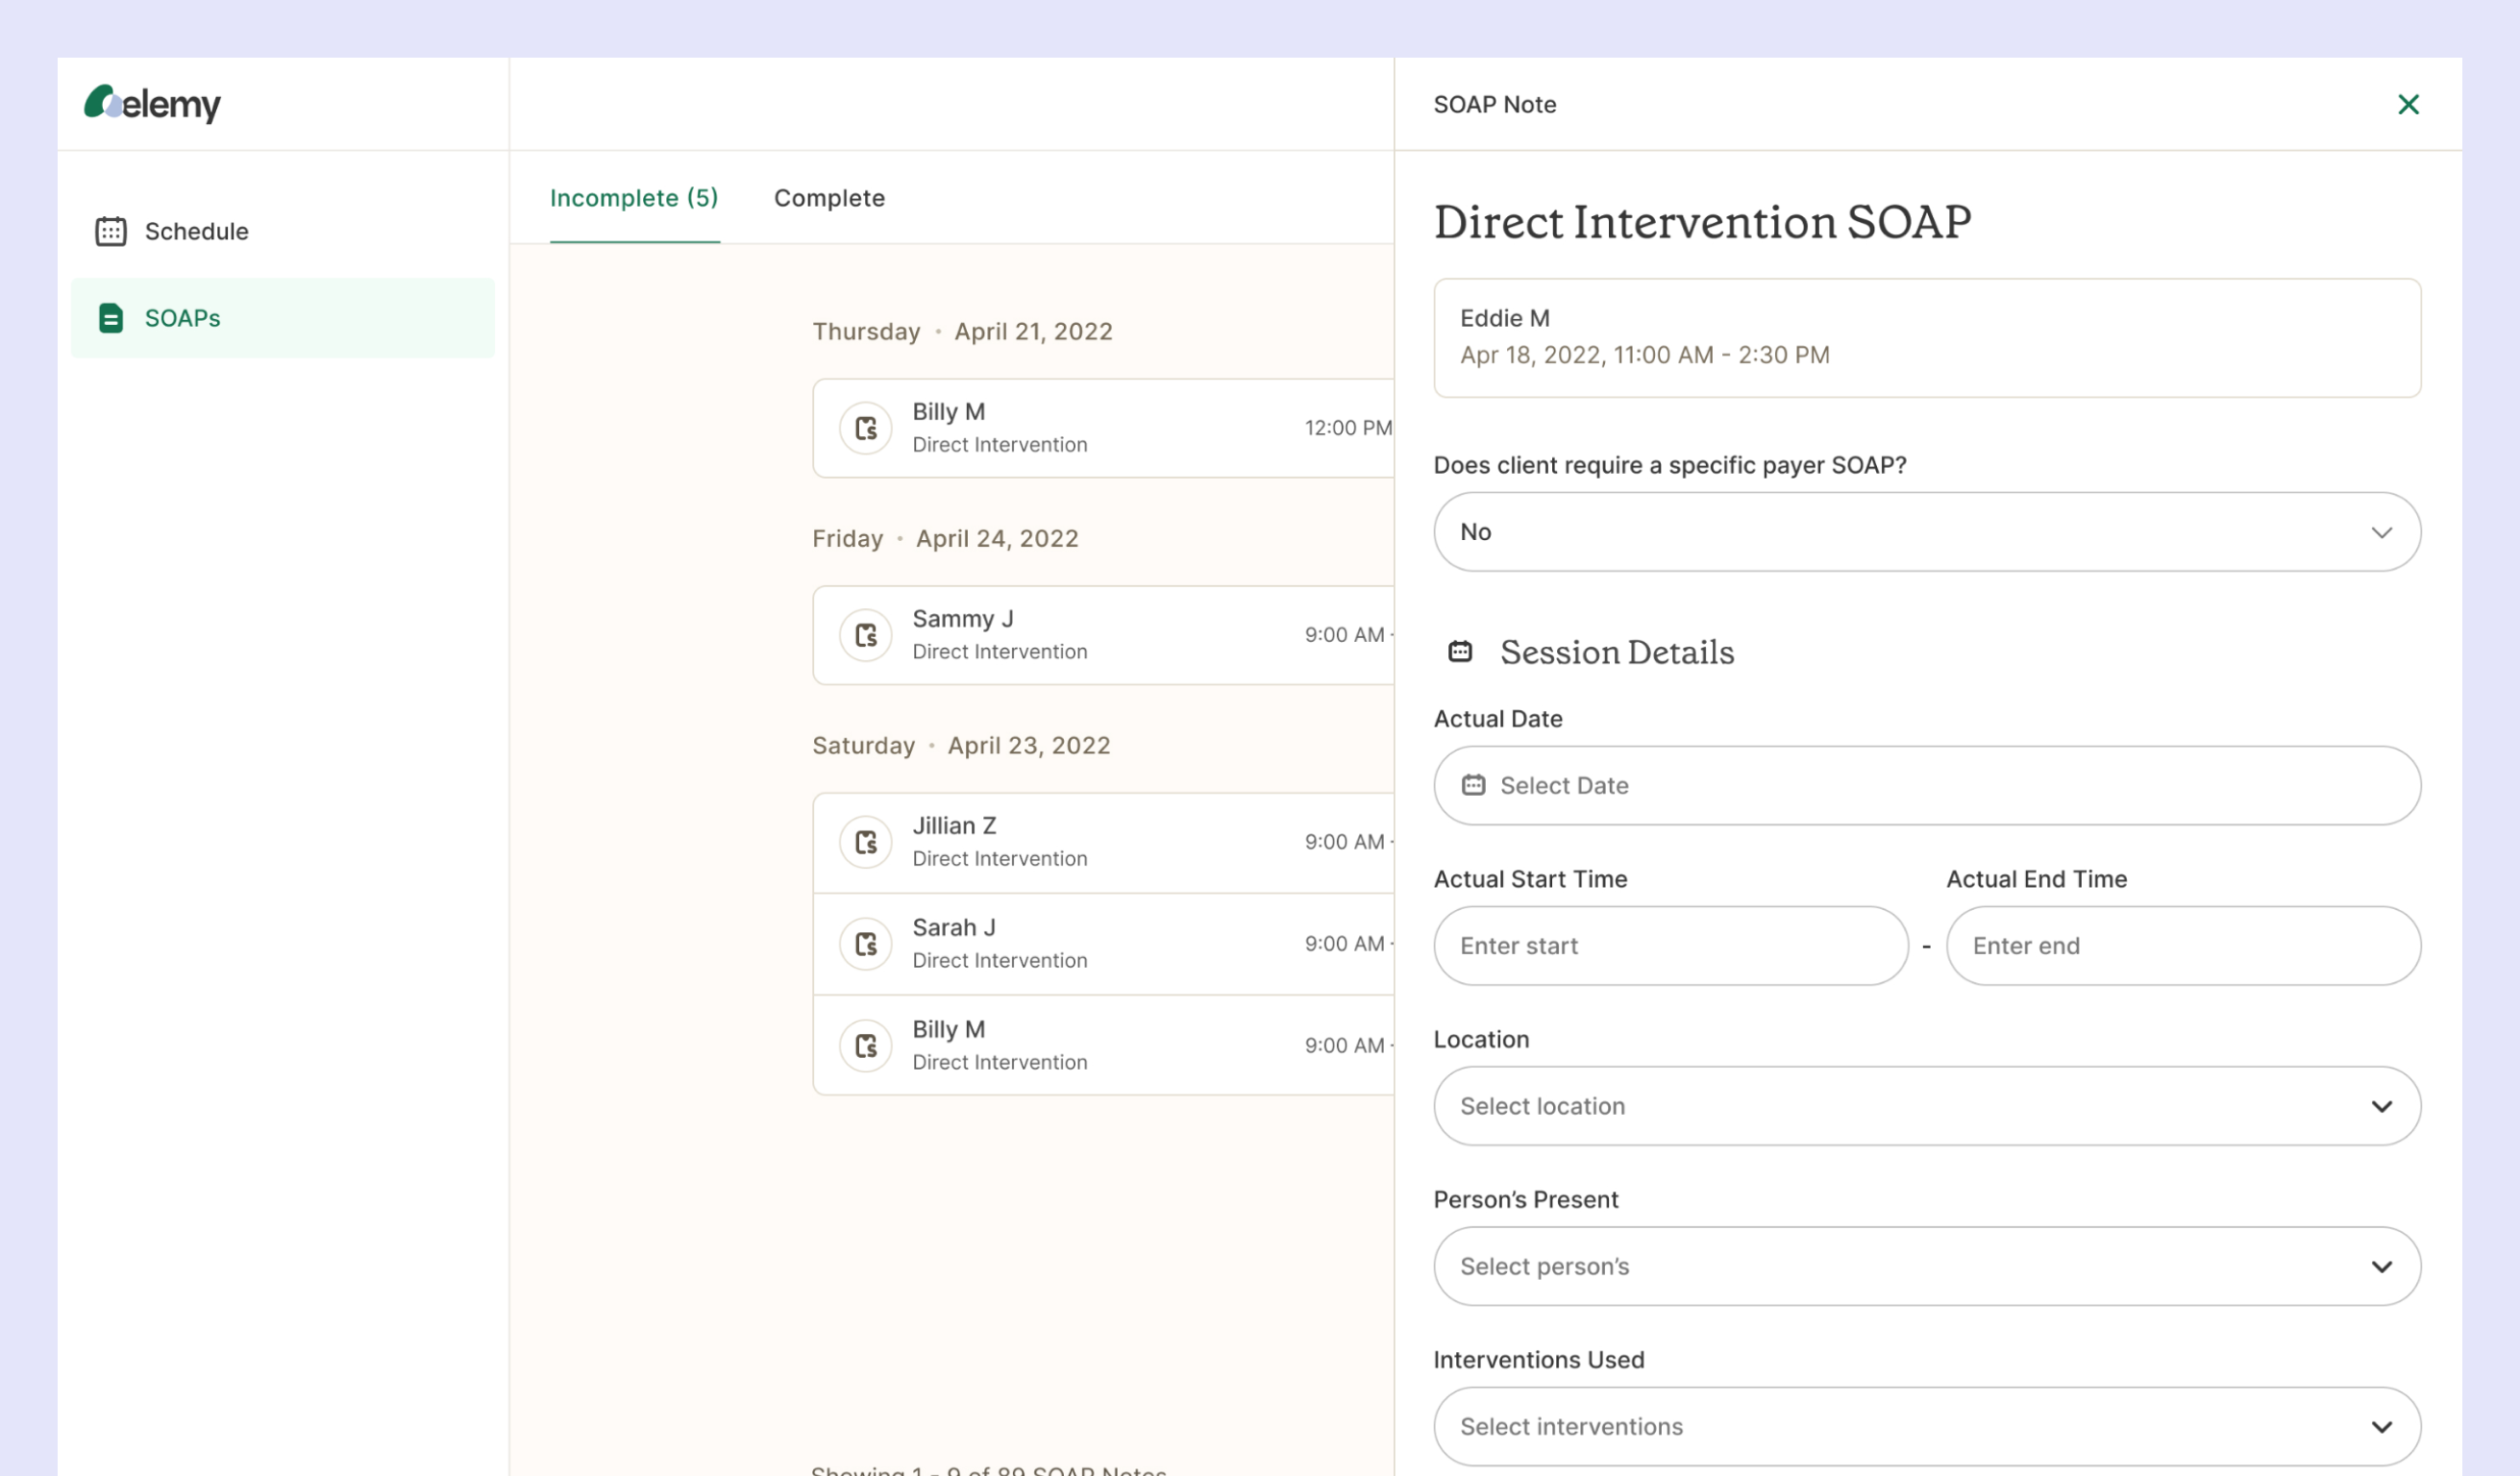The width and height of the screenshot is (2520, 1476).
Task: Click the Eddie M session info card
Action: pos(1926,337)
